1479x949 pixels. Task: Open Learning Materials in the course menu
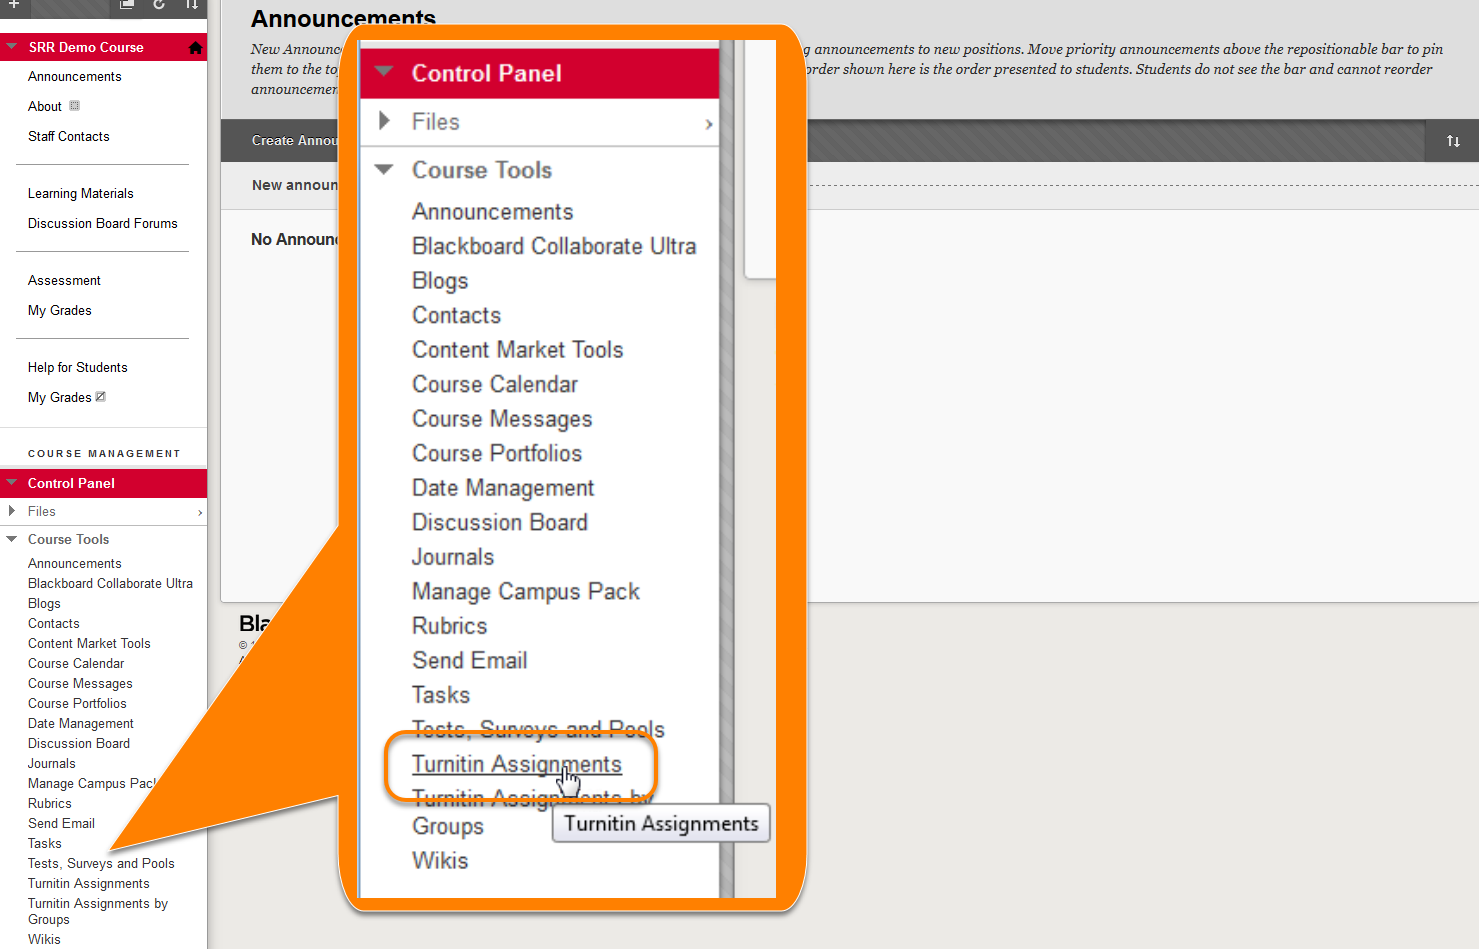tap(81, 193)
